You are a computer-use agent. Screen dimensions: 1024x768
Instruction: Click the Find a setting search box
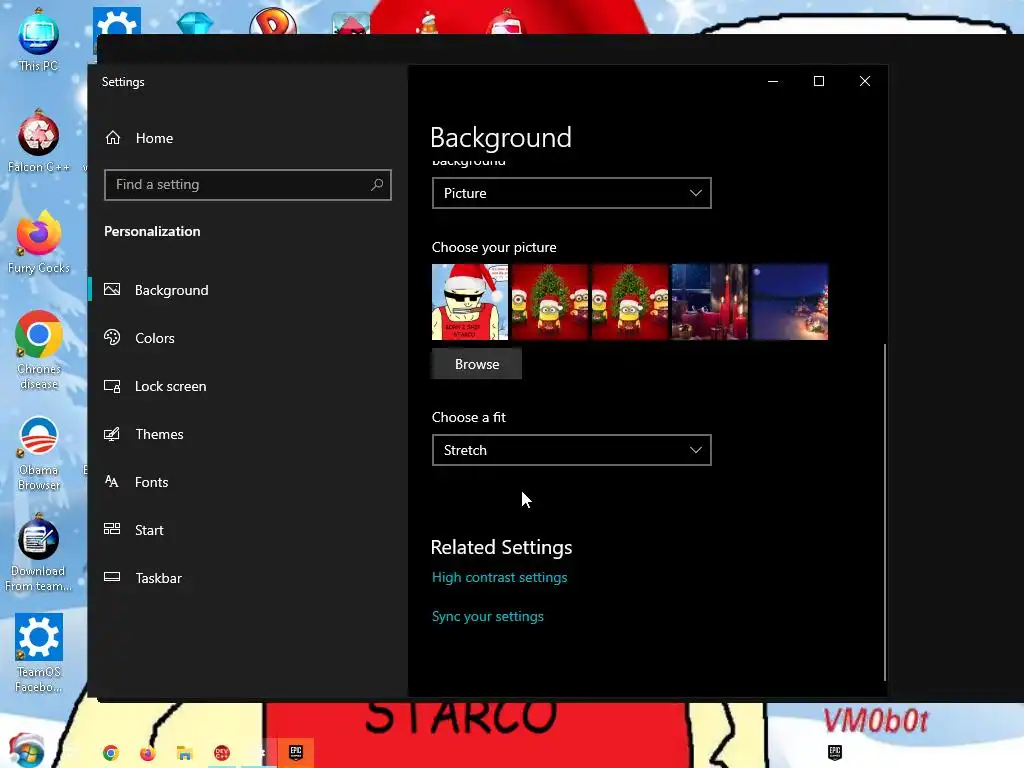click(x=248, y=185)
